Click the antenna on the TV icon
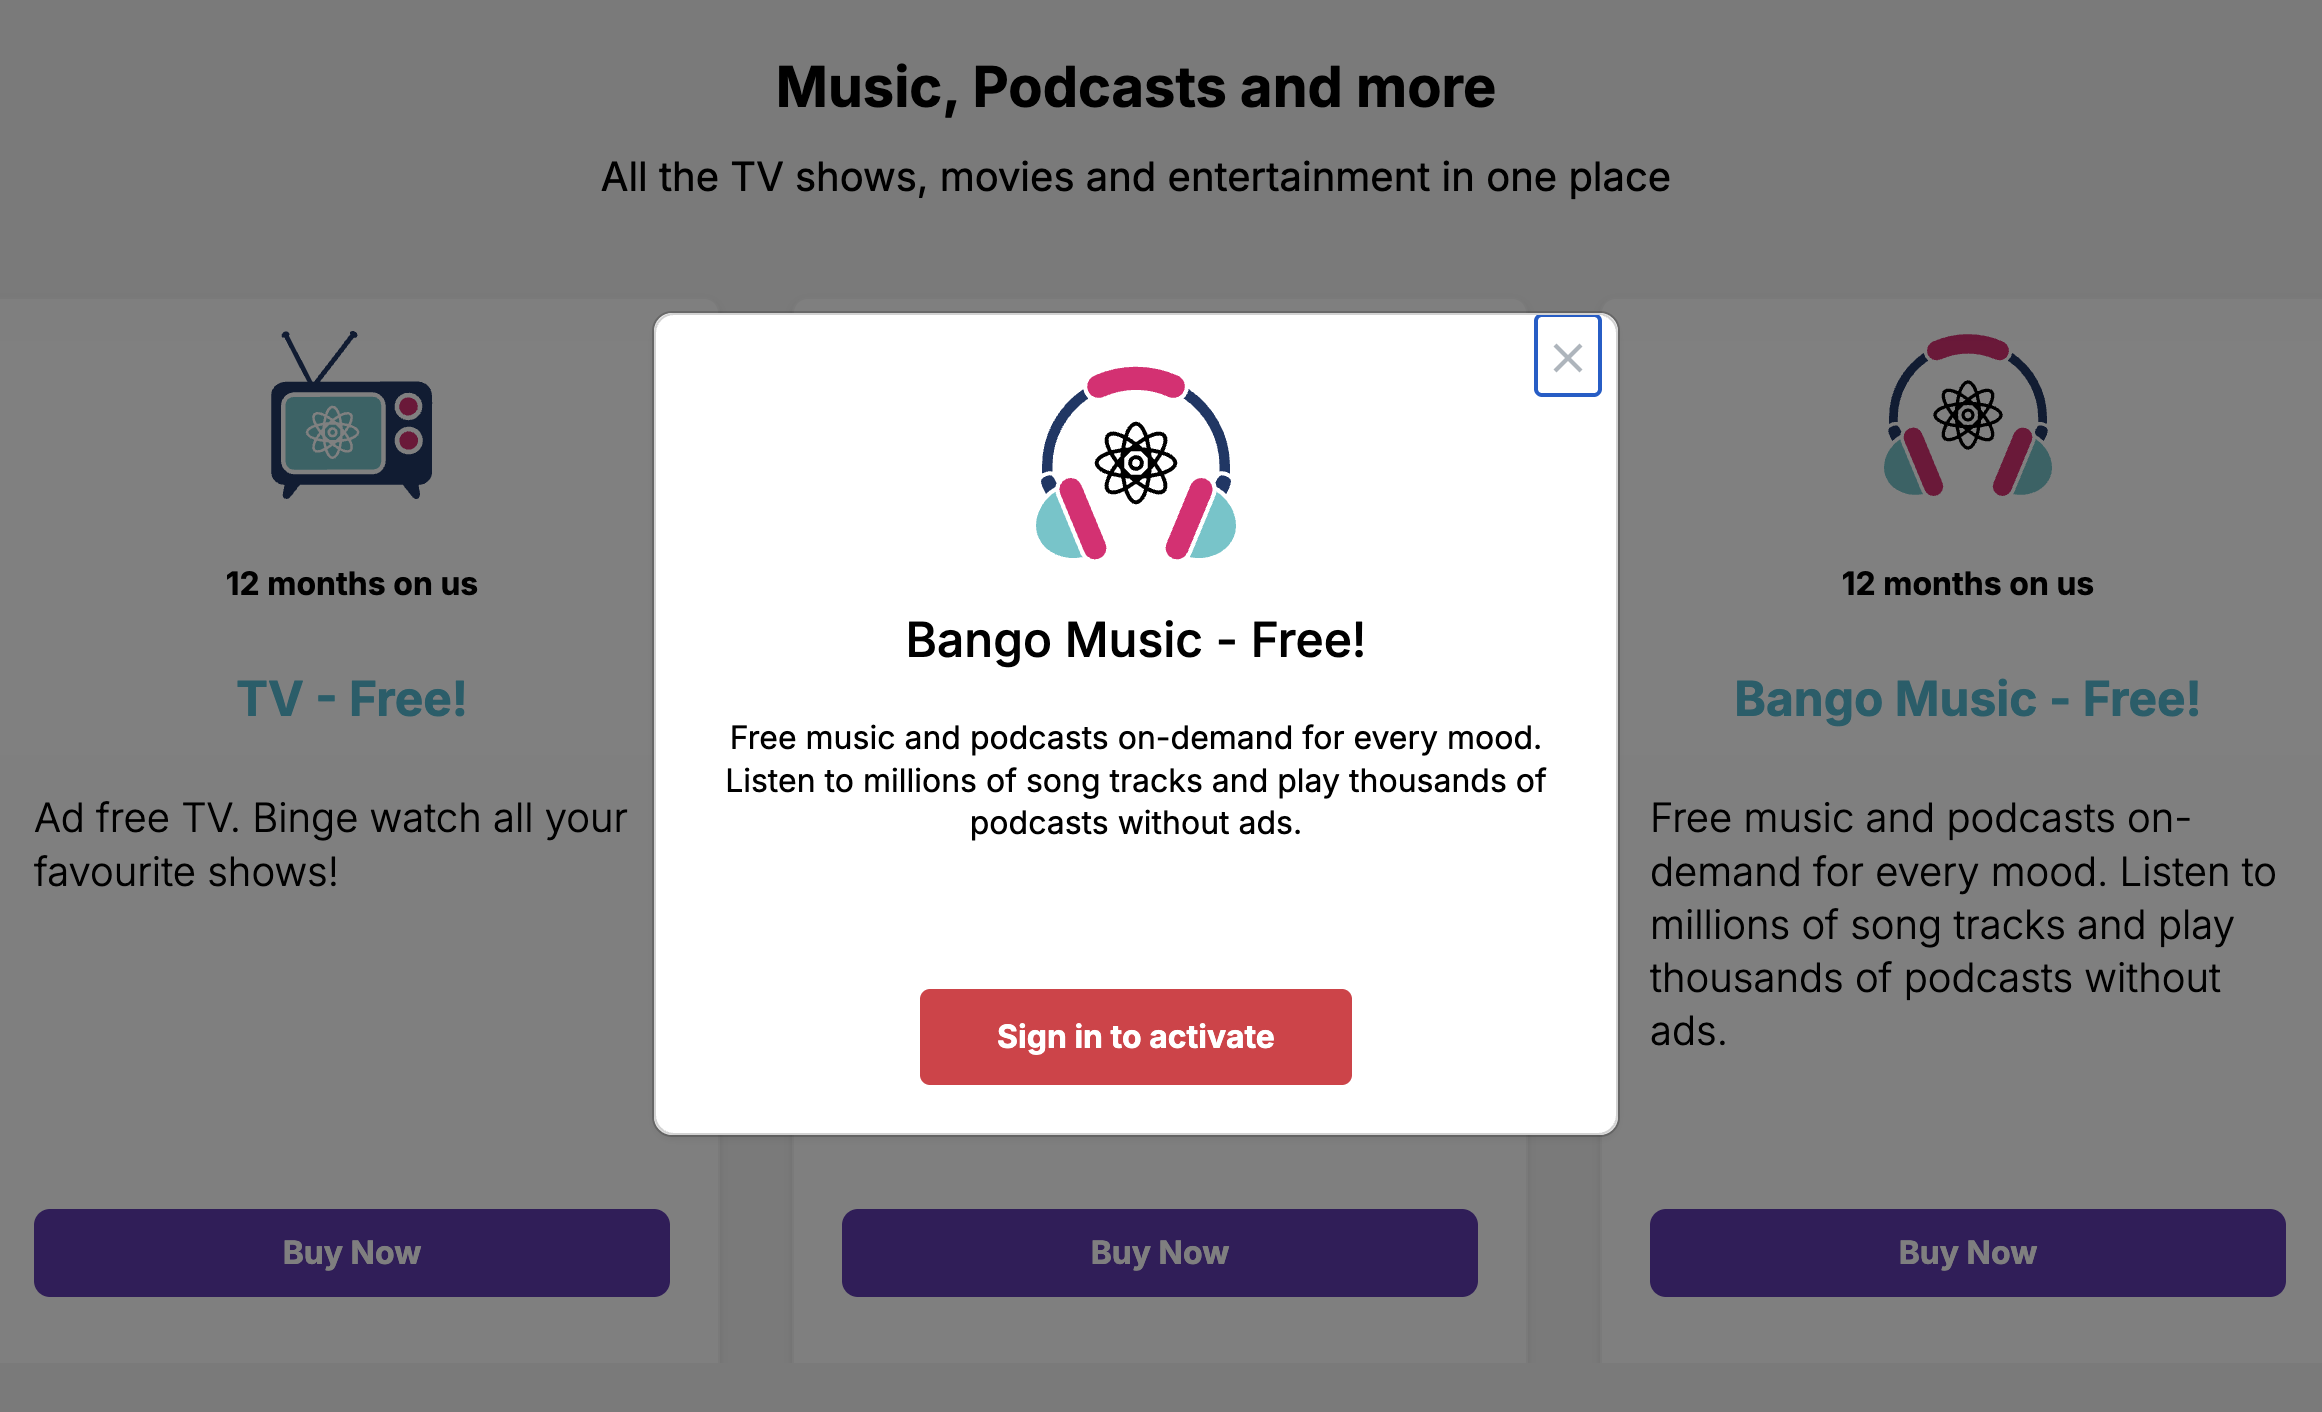2322x1412 pixels. point(318,357)
